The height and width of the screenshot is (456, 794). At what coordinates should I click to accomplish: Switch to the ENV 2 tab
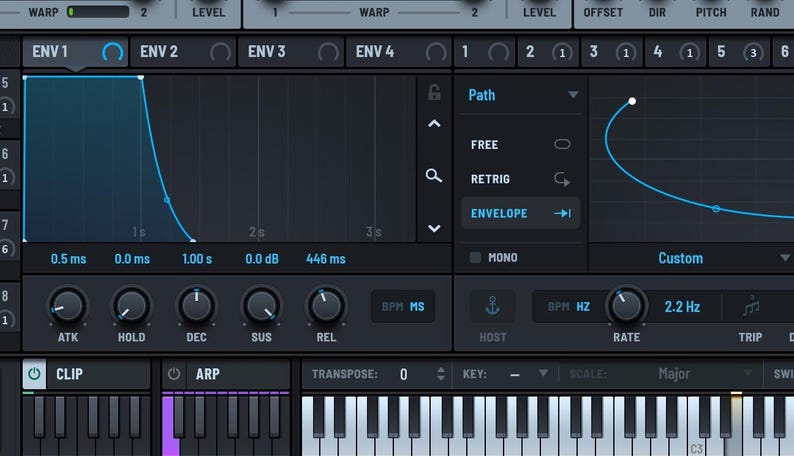pos(183,52)
